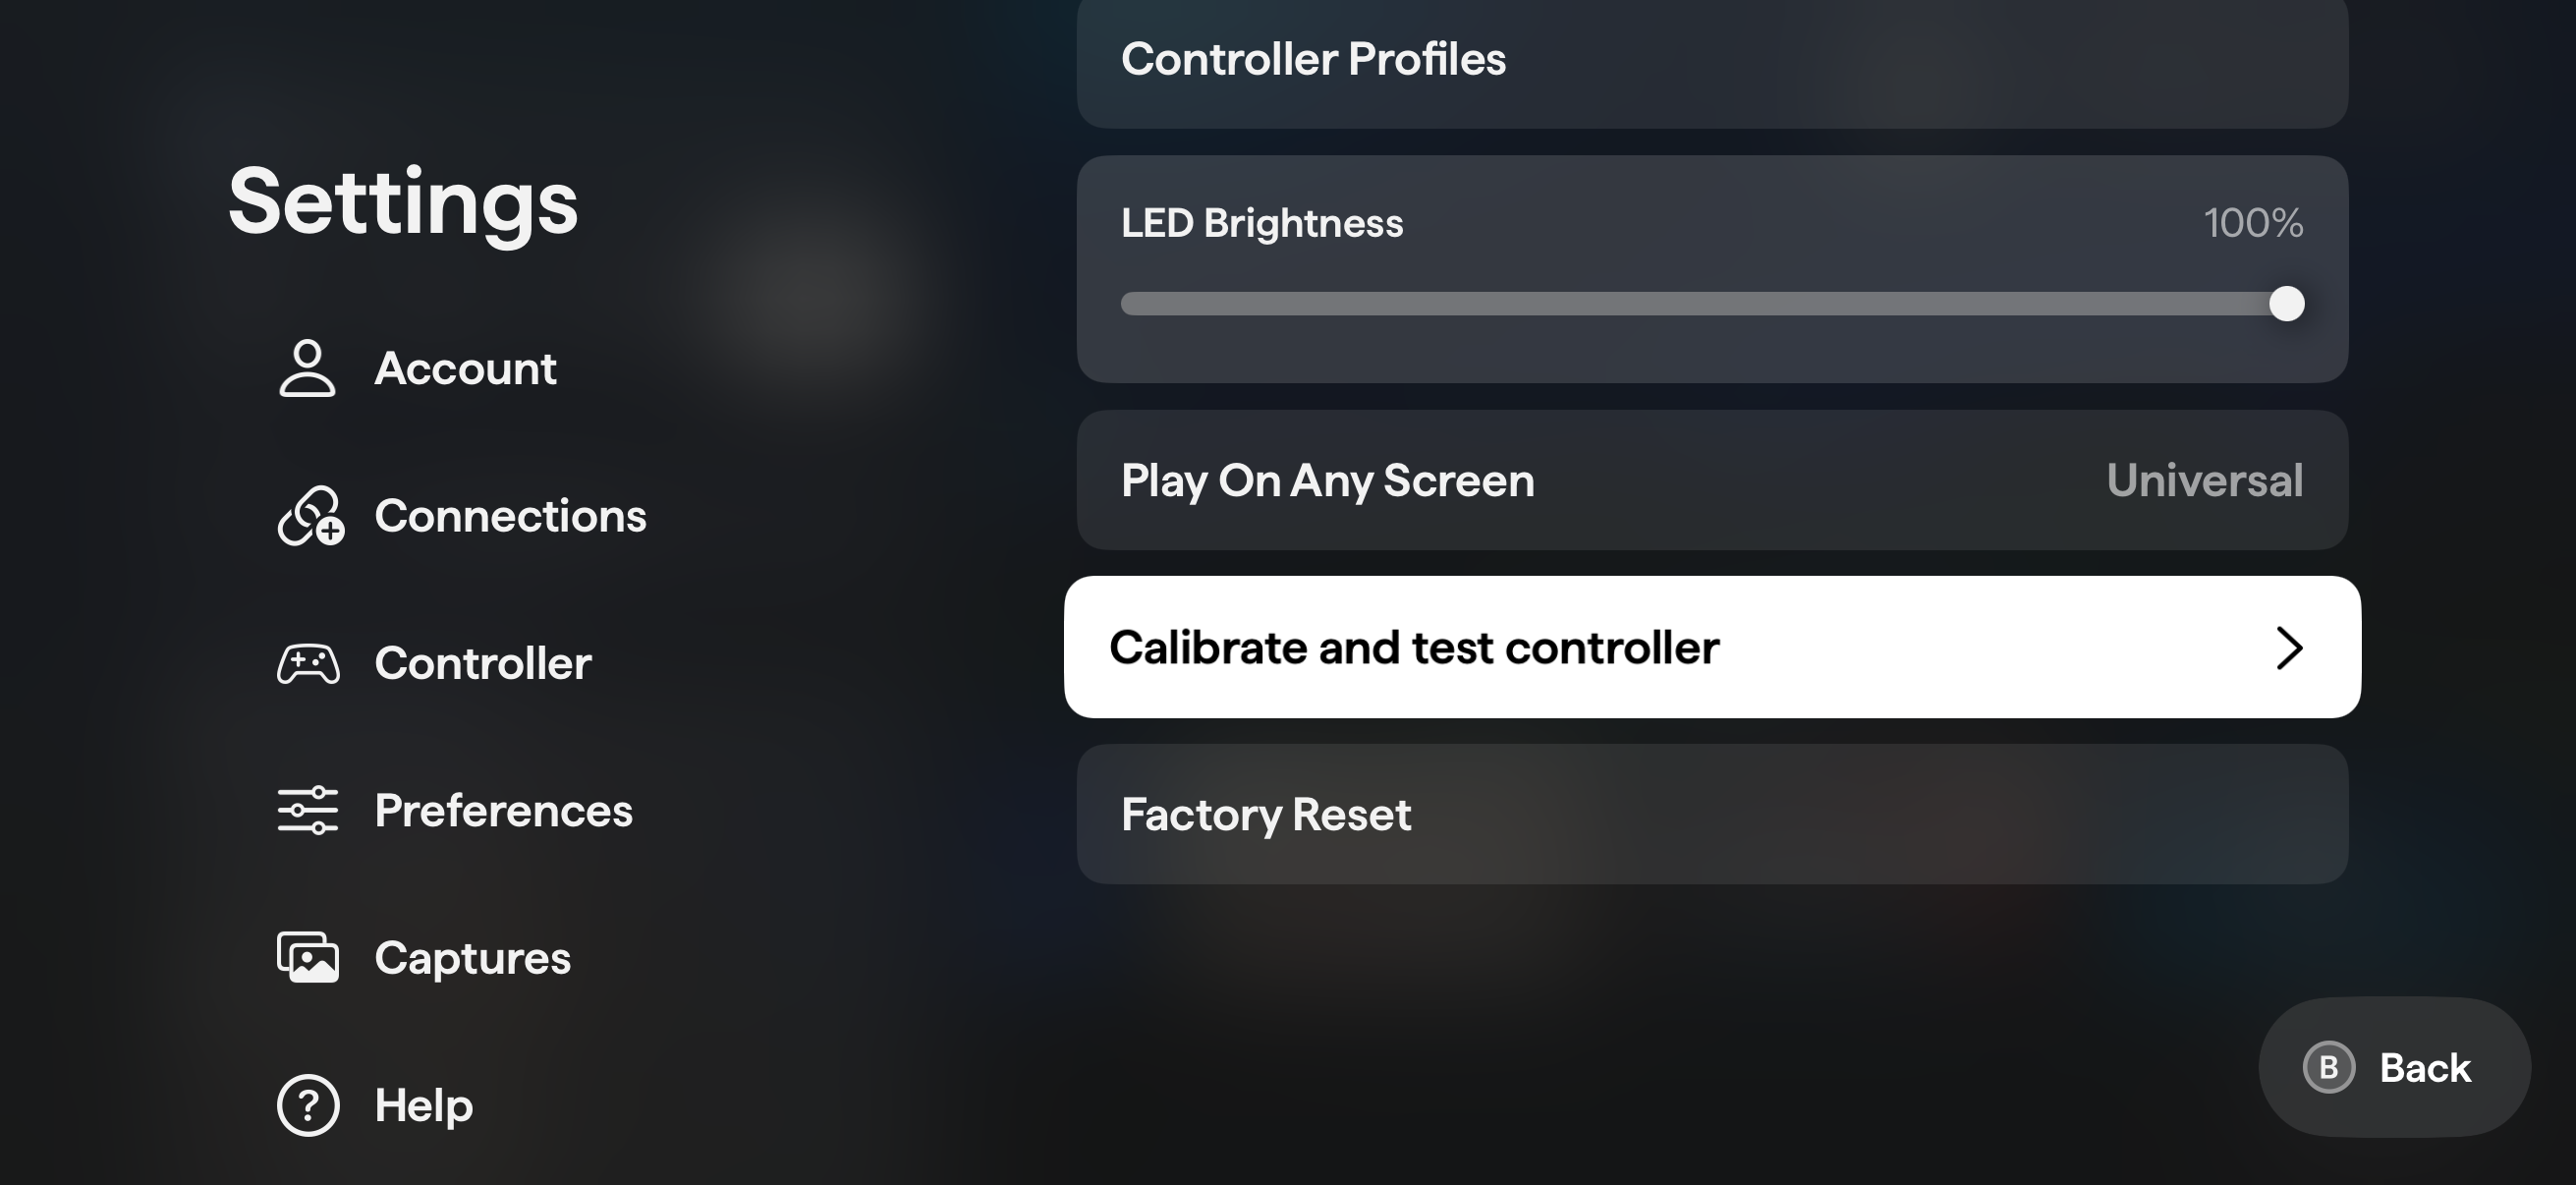2576x1185 pixels.
Task: Click the Preferences sliders icon
Action: [x=308, y=810]
